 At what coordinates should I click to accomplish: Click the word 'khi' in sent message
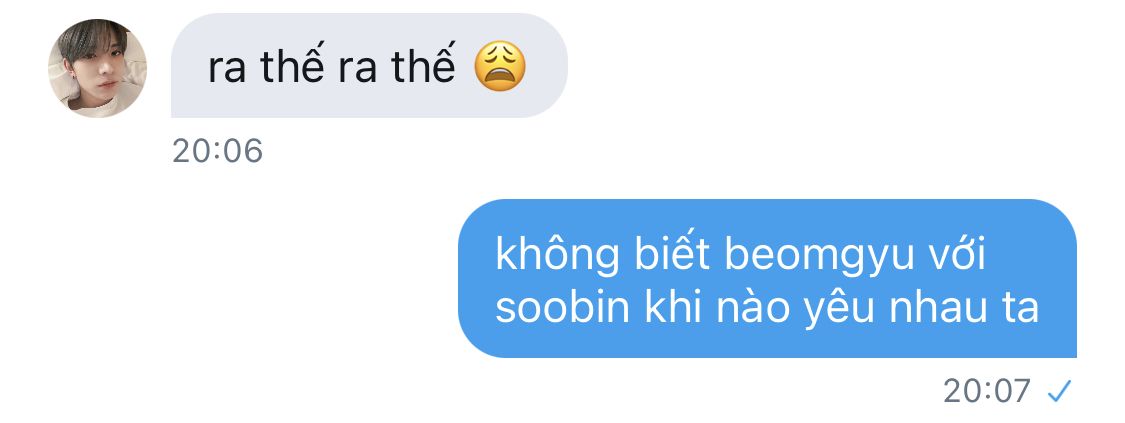[x=672, y=307]
